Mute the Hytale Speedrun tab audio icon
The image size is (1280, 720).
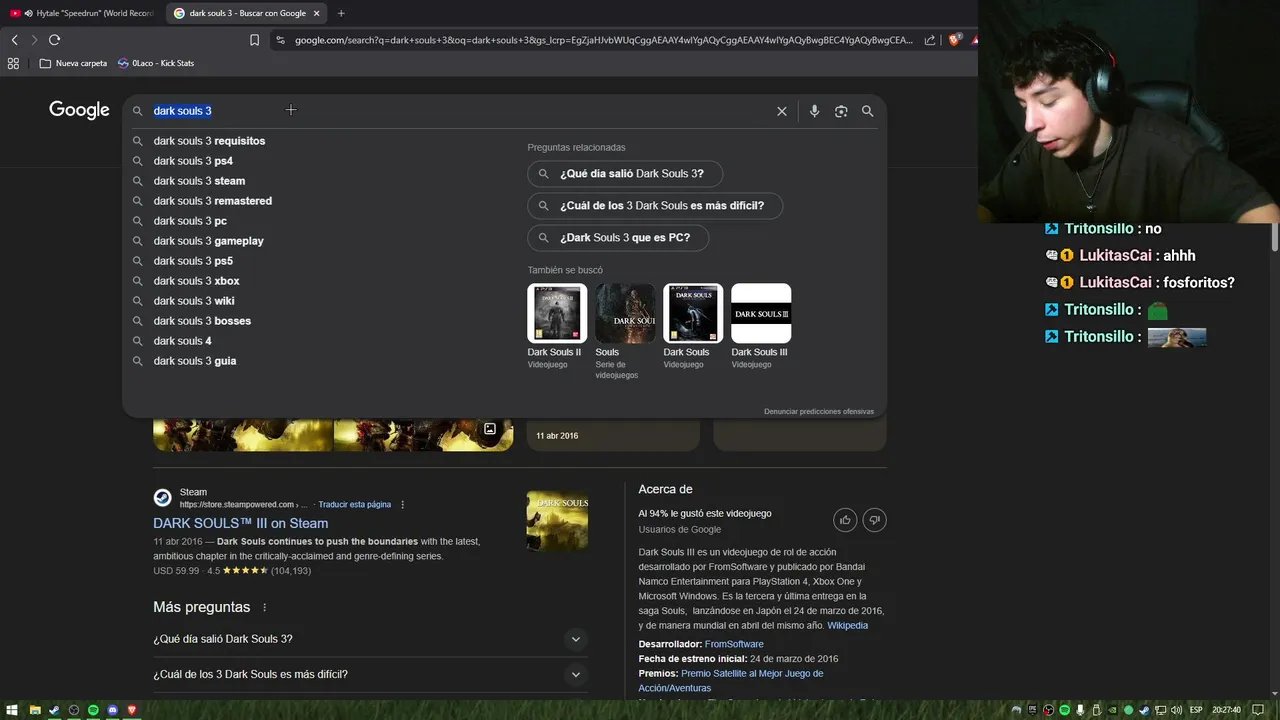[x=28, y=13]
